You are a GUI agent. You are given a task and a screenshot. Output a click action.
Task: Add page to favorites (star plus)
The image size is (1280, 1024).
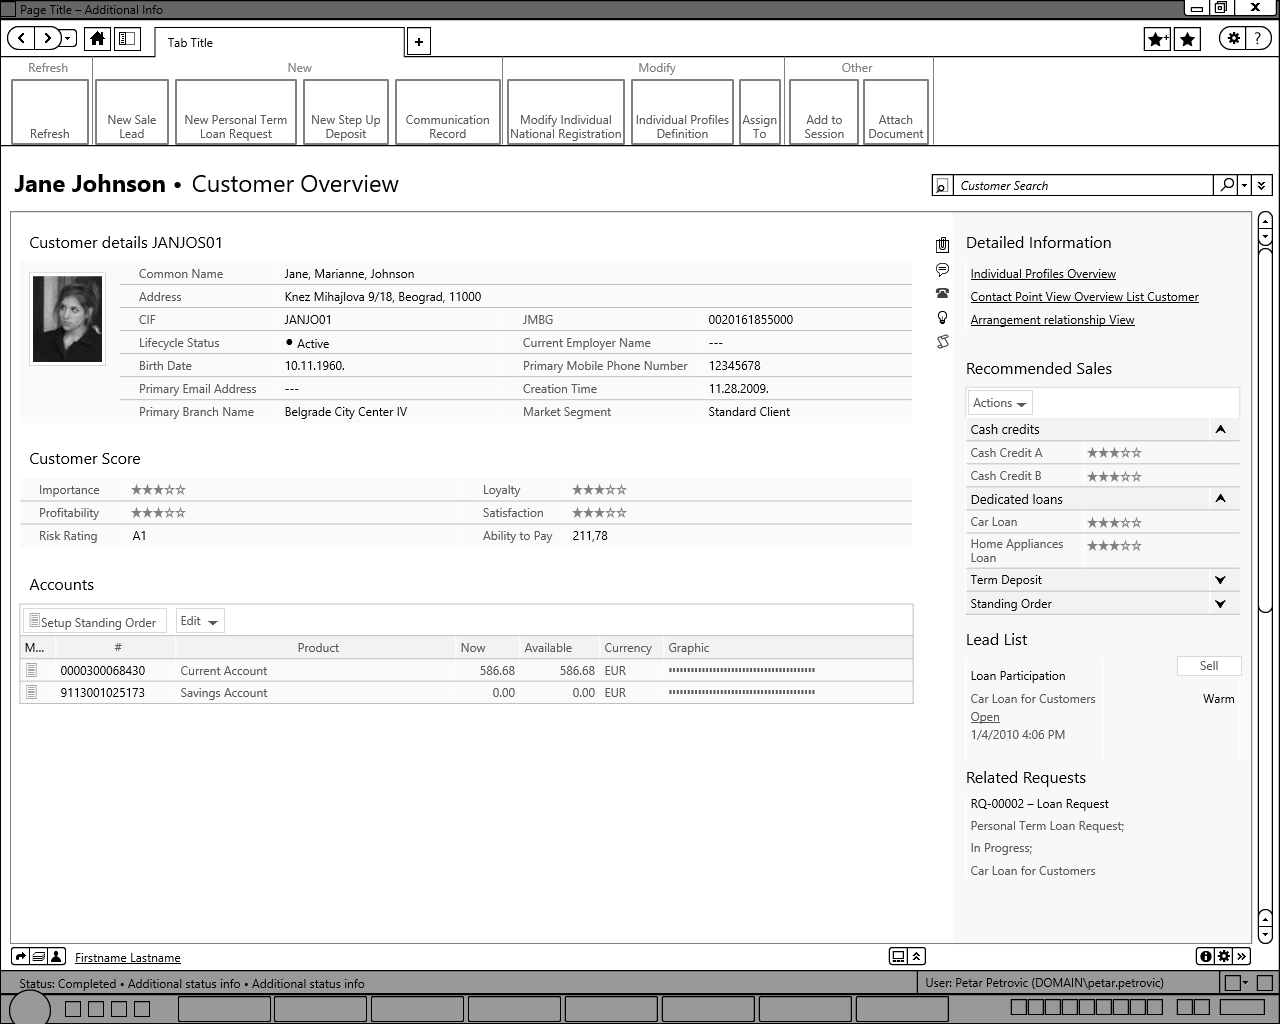pos(1157,39)
